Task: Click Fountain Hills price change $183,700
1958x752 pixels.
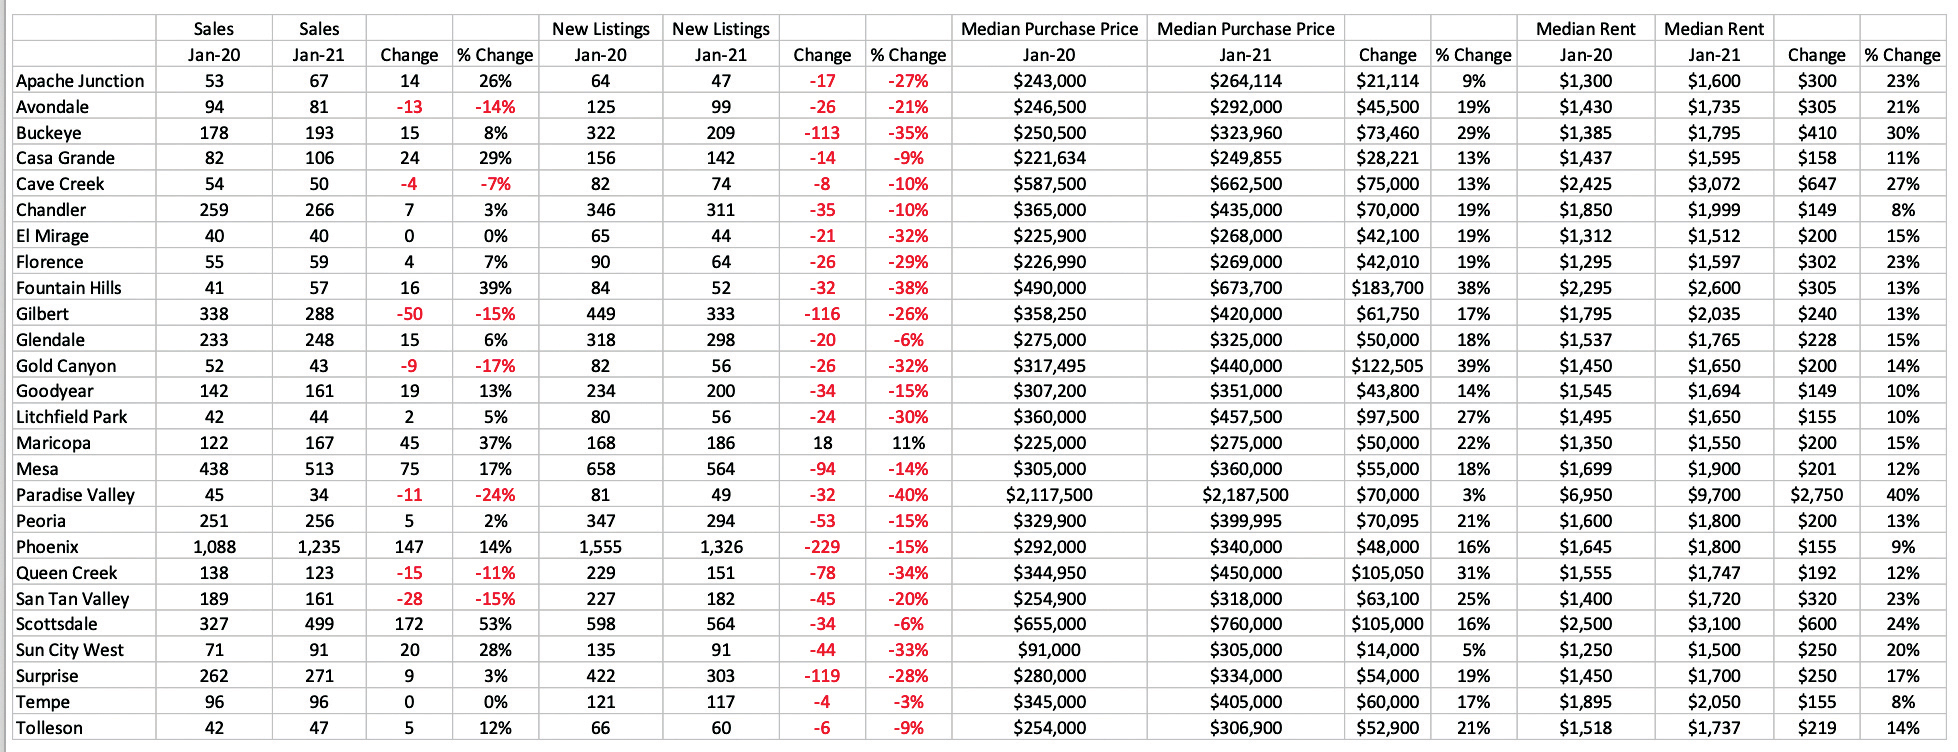Action: click(1387, 288)
